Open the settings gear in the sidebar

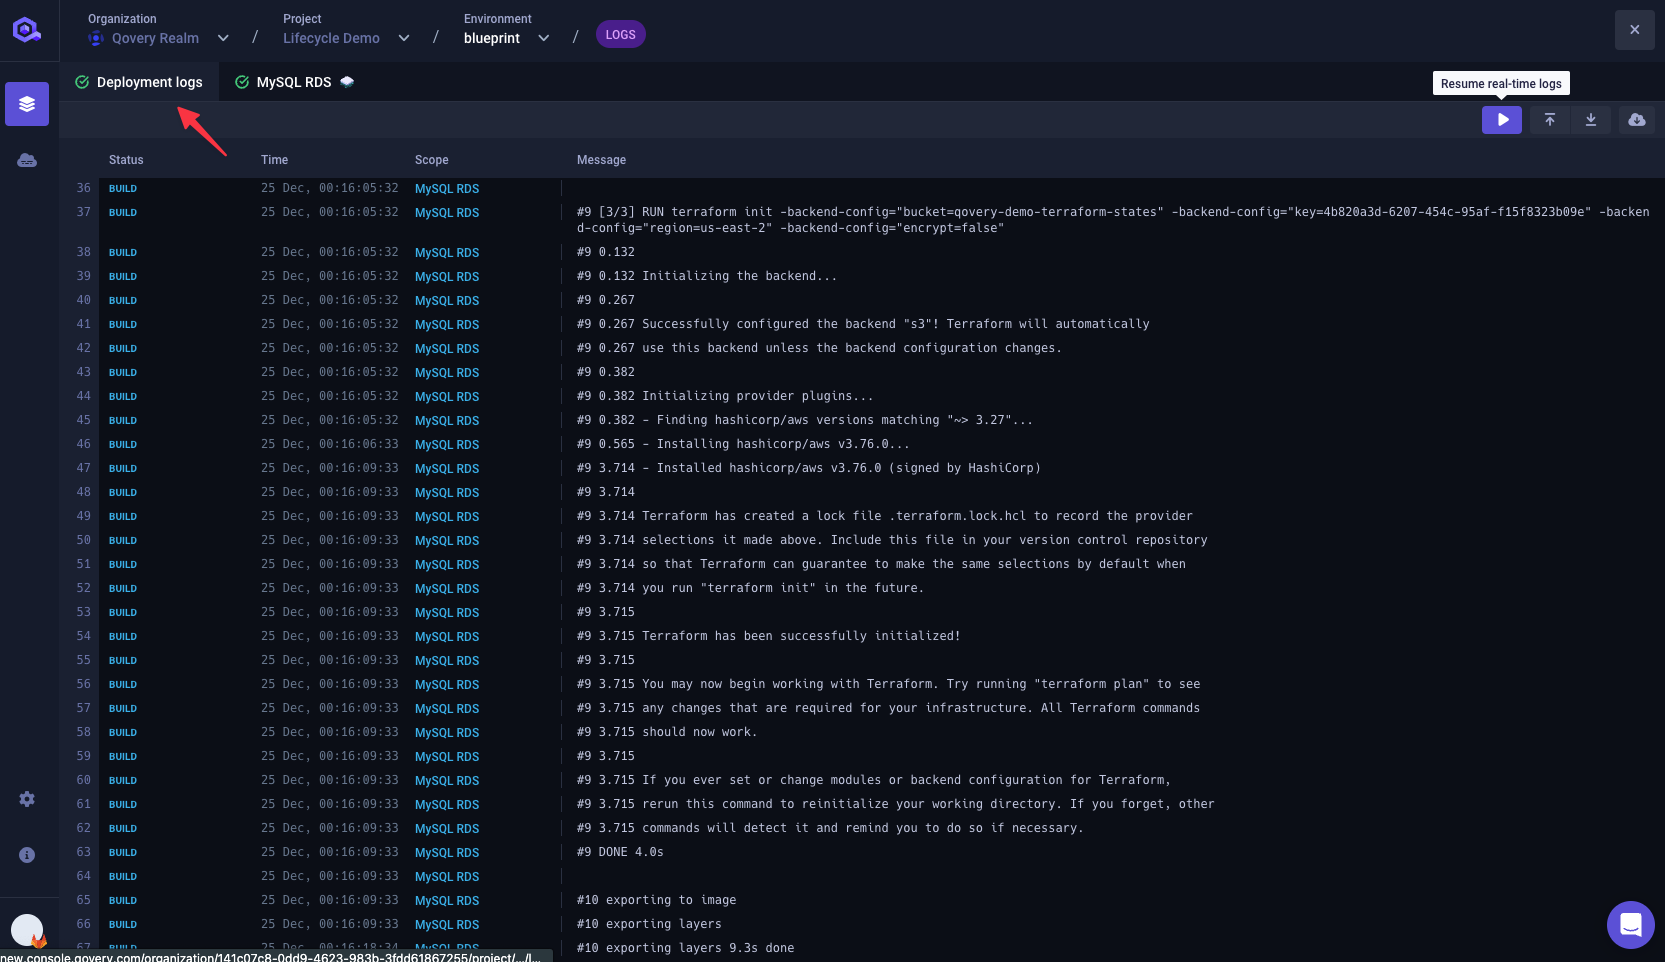pyautogui.click(x=27, y=799)
